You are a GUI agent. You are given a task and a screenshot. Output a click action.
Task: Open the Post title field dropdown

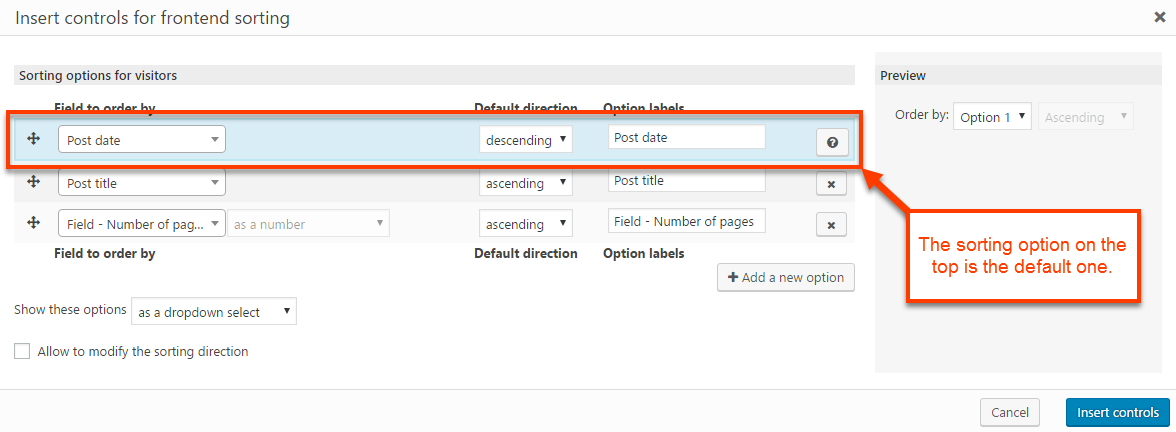142,183
